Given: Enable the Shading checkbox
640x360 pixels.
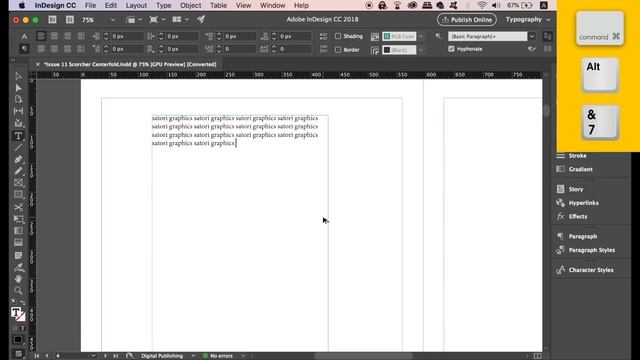Looking at the screenshot, I should click(338, 36).
